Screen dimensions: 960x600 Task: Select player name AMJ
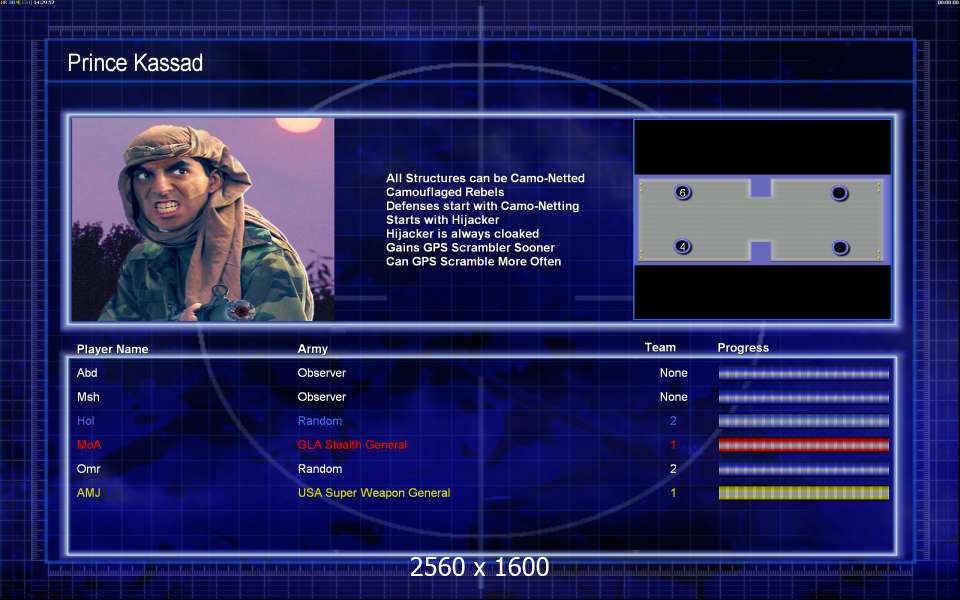[x=89, y=493]
